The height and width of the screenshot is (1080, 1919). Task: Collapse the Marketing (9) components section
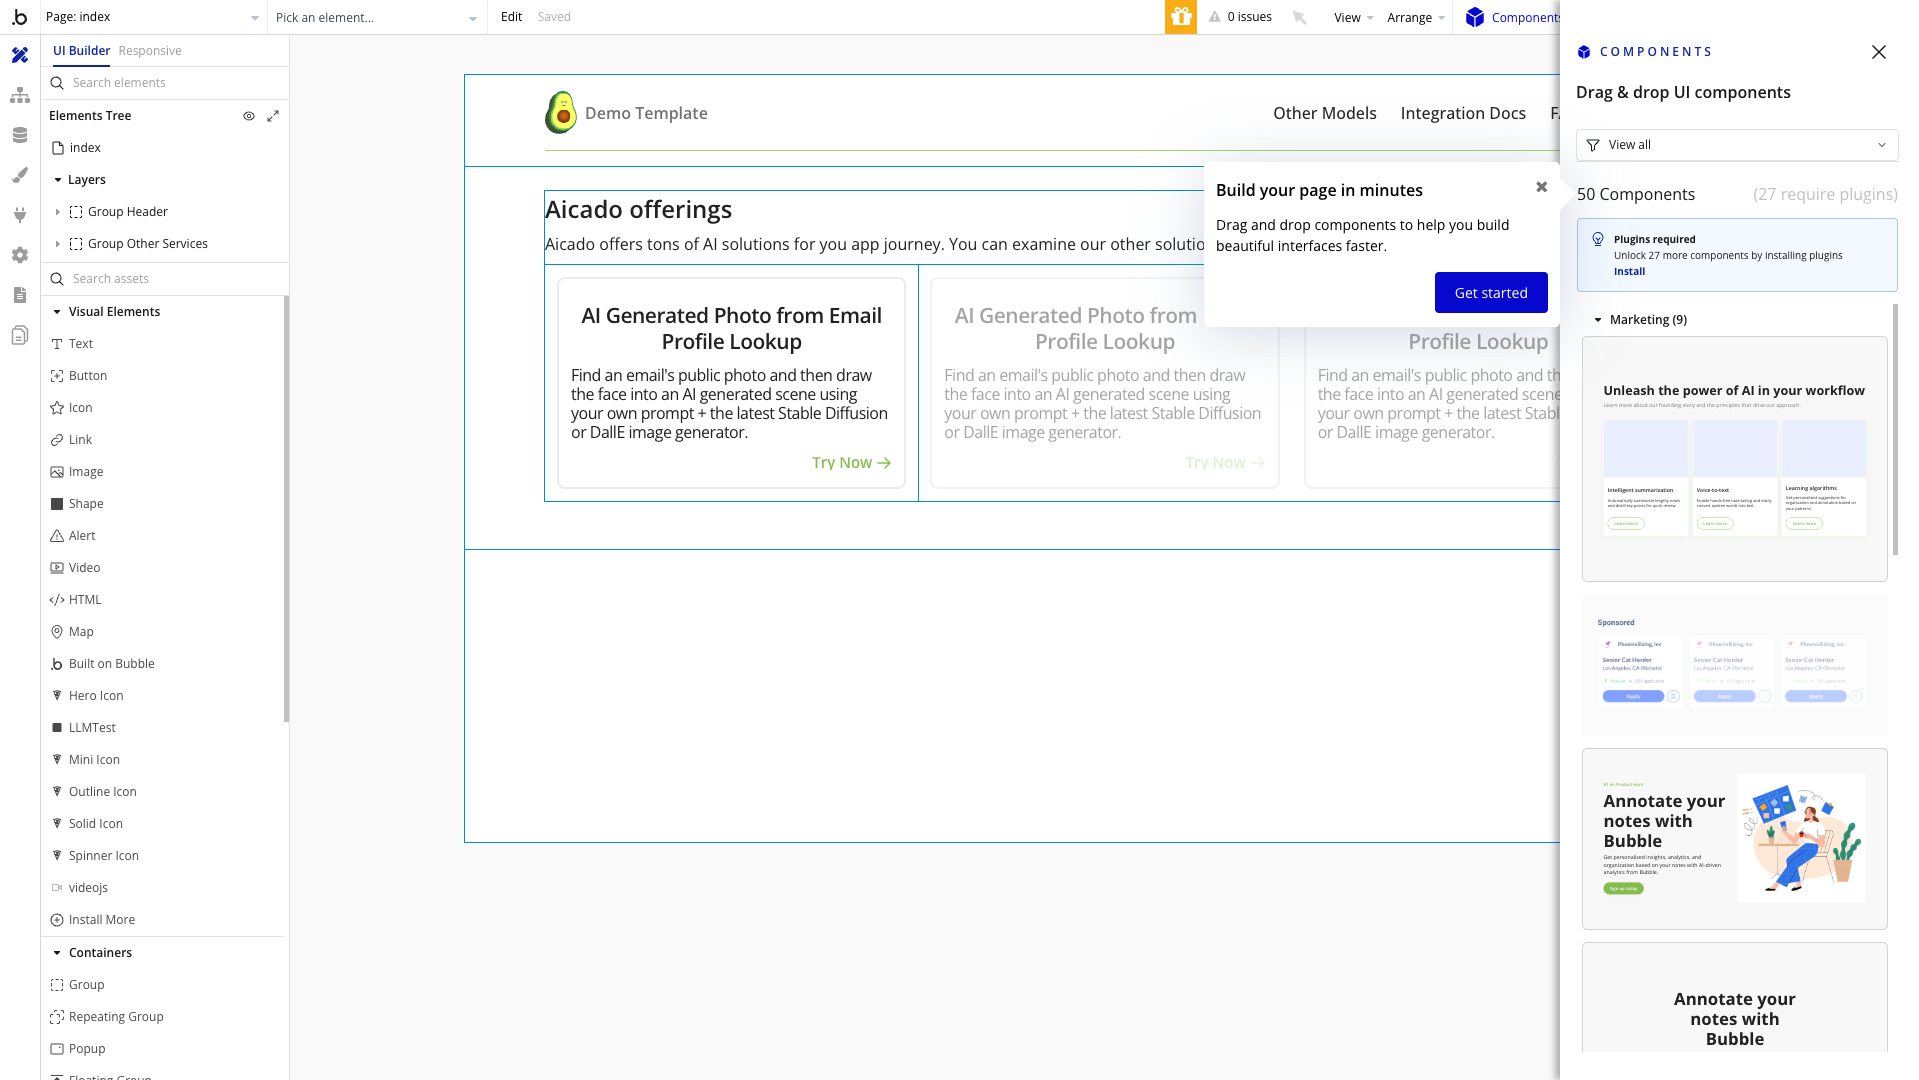(1598, 319)
